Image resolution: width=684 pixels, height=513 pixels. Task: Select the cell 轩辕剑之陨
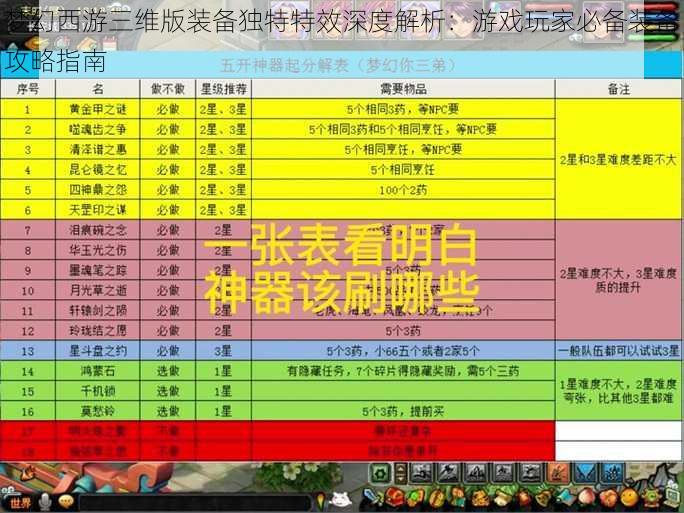pyautogui.click(x=98, y=311)
